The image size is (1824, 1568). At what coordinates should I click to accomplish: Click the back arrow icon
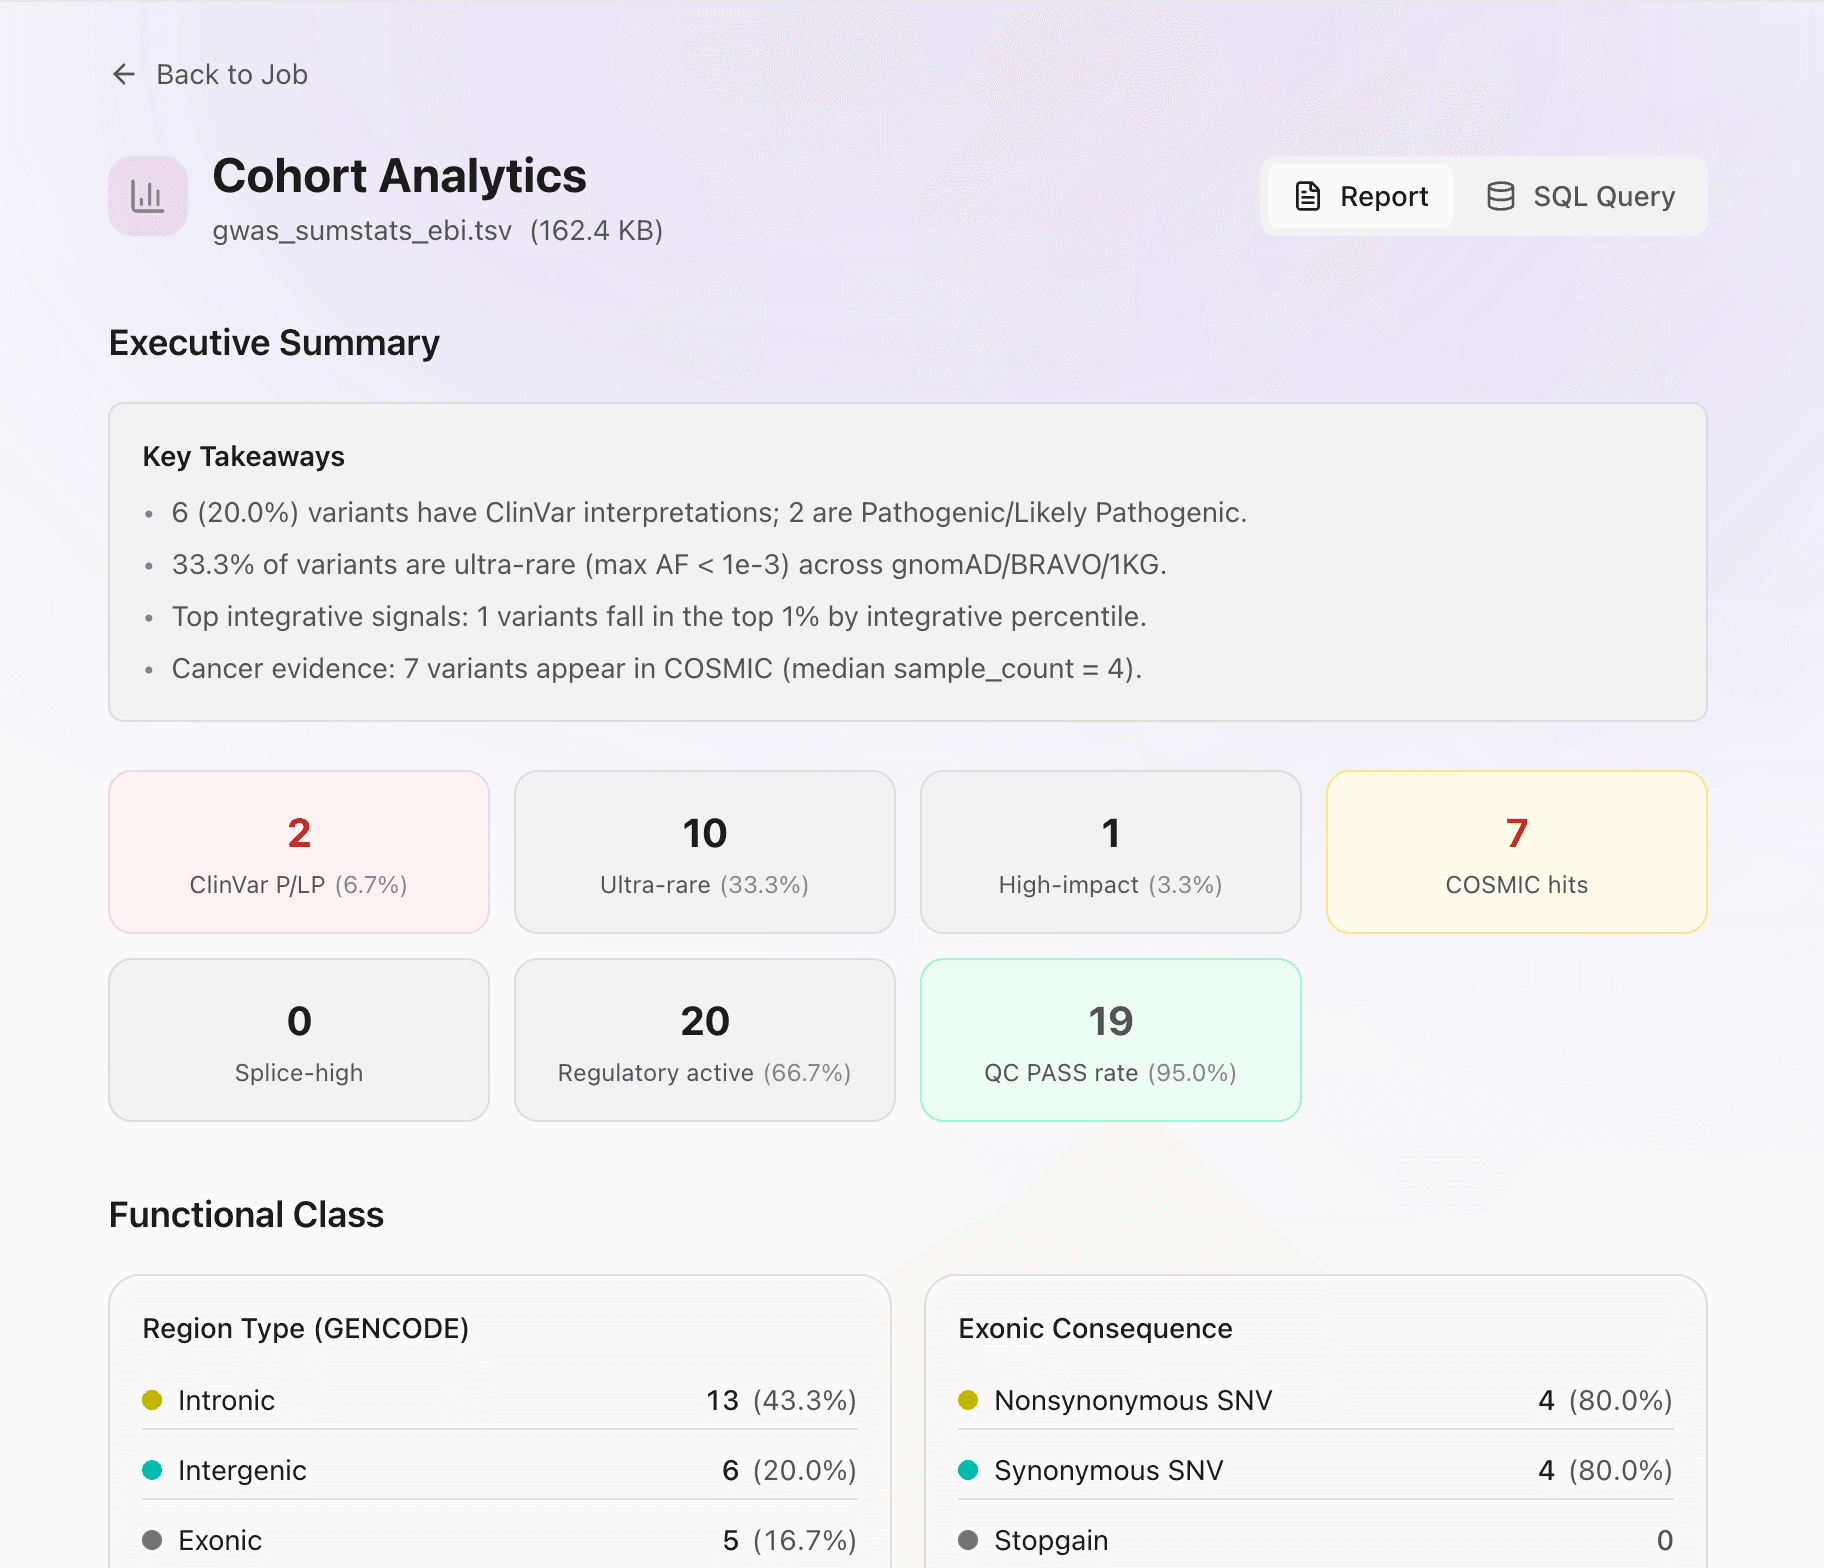(x=124, y=74)
